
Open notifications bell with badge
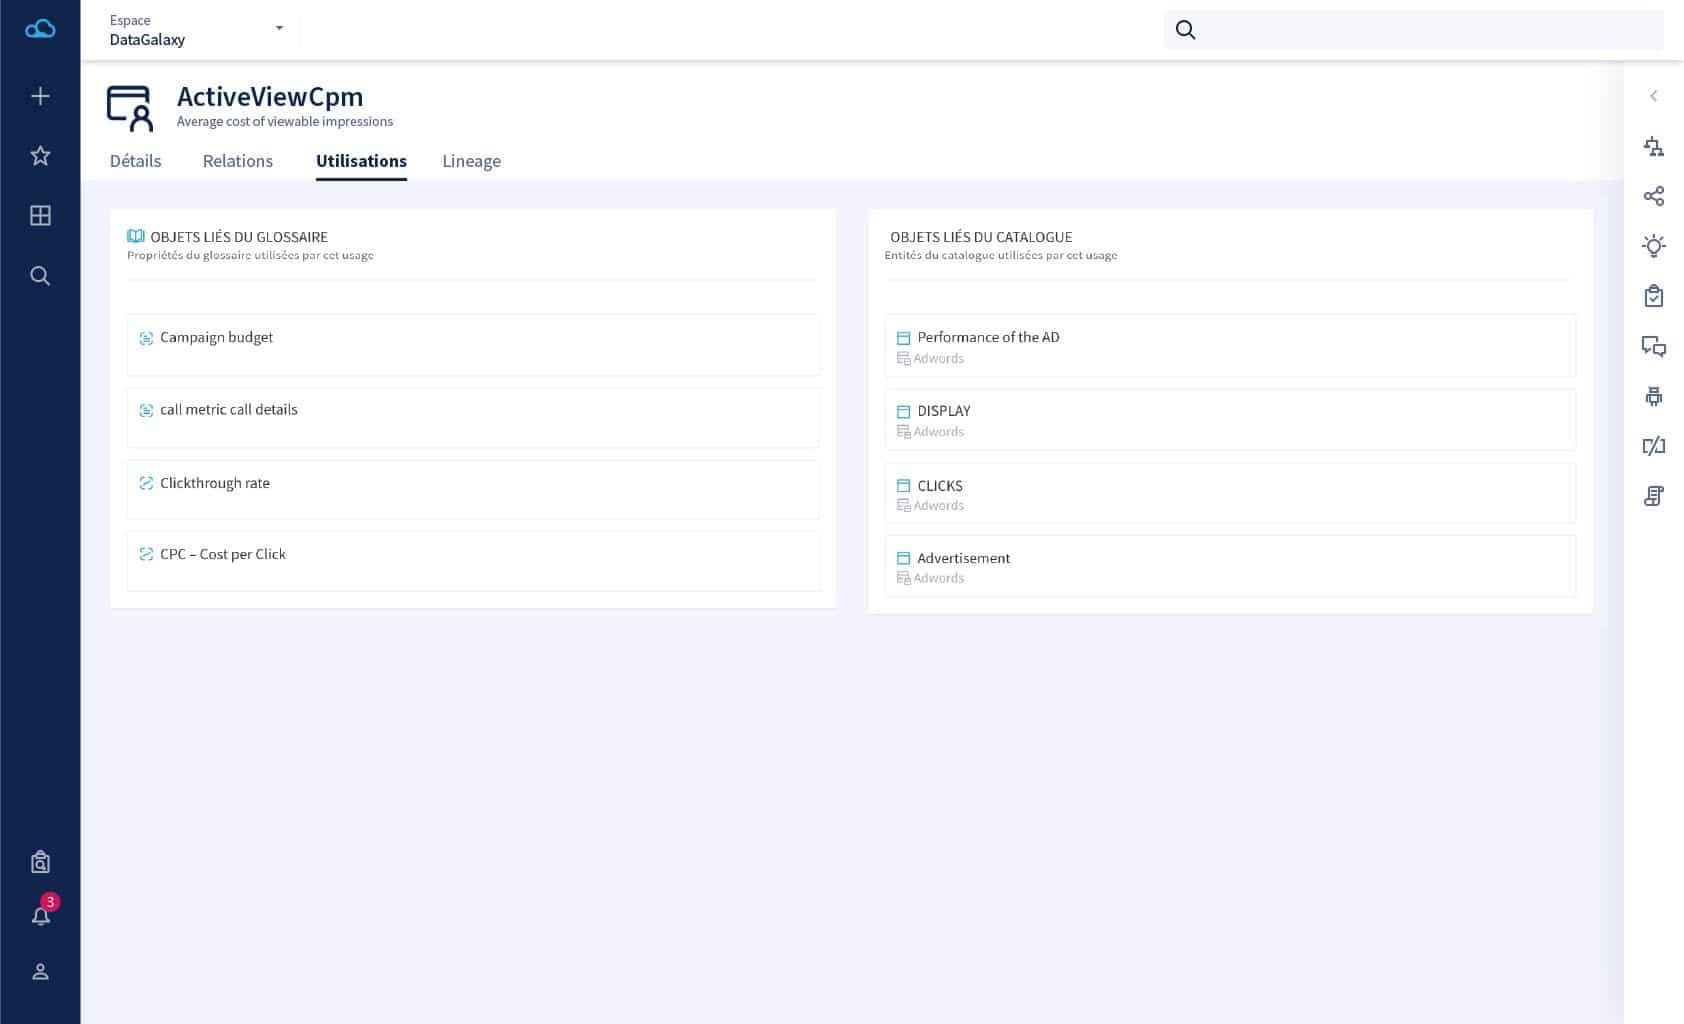[41, 915]
